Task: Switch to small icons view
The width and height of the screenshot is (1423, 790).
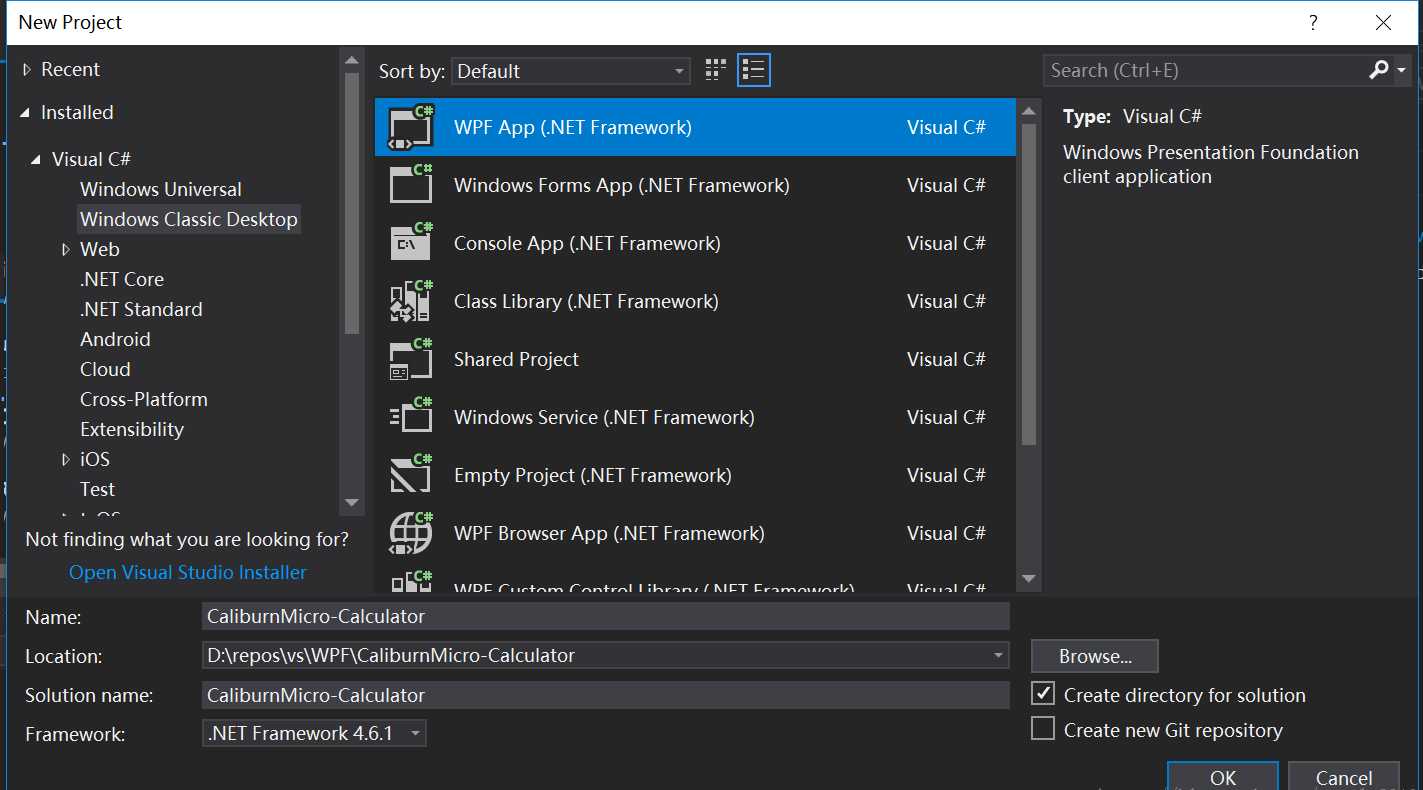Action: pos(715,70)
